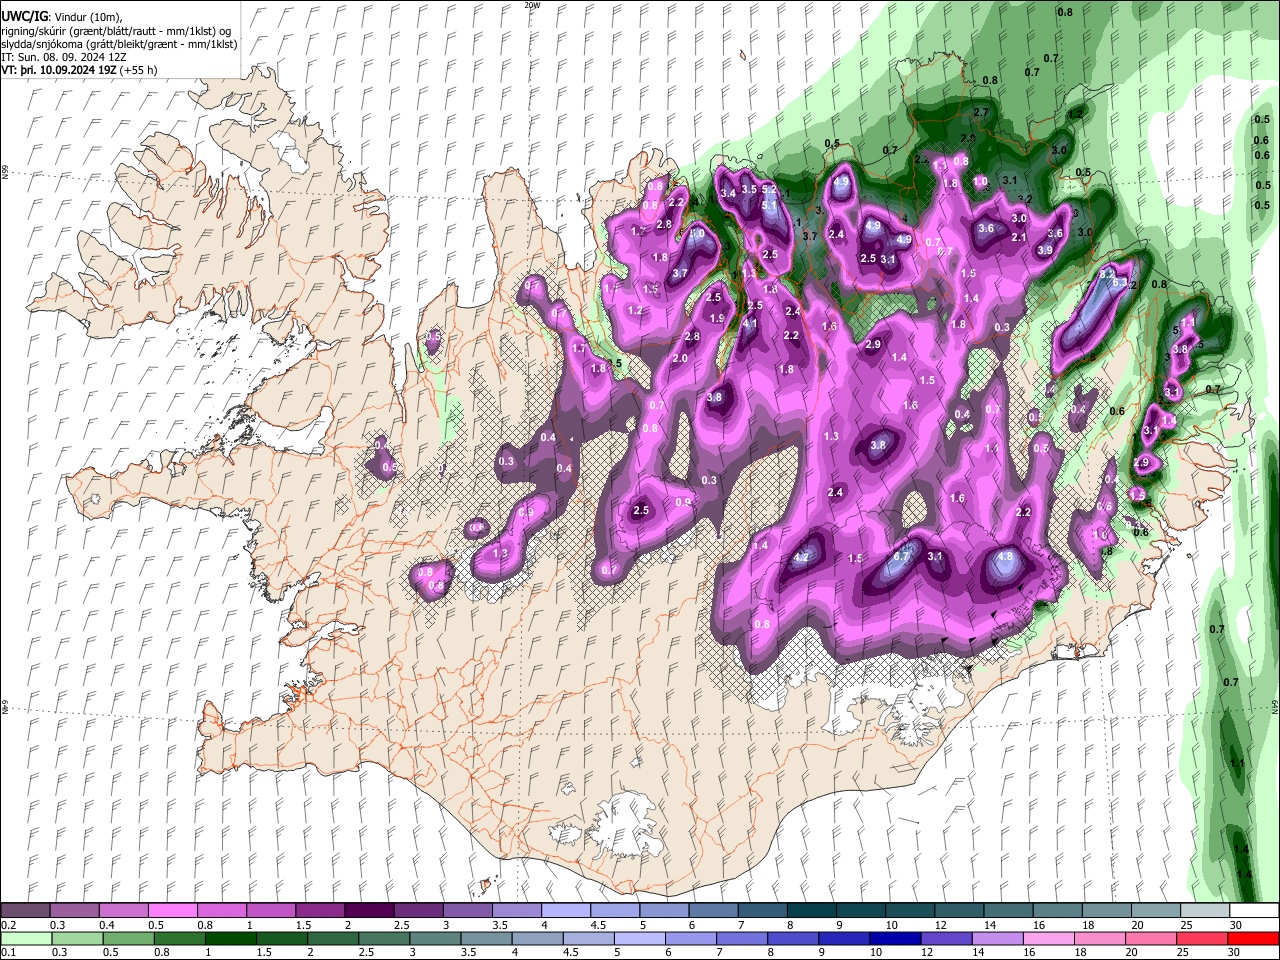Select the "1.9" value on the map
Image resolution: width=1280 pixels, height=960 pixels.
click(x=717, y=318)
